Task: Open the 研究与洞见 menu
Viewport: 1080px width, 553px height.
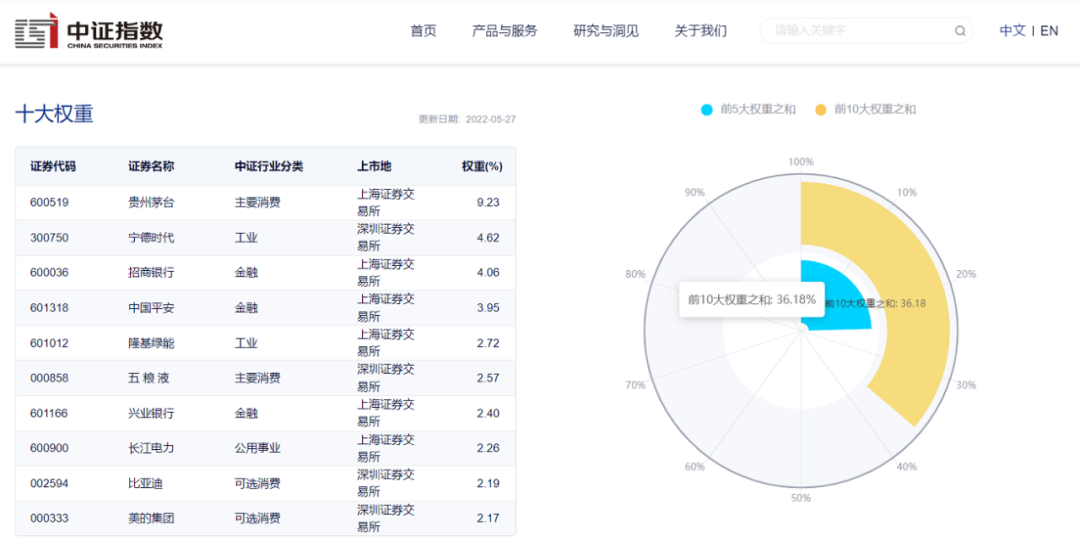Action: [606, 31]
